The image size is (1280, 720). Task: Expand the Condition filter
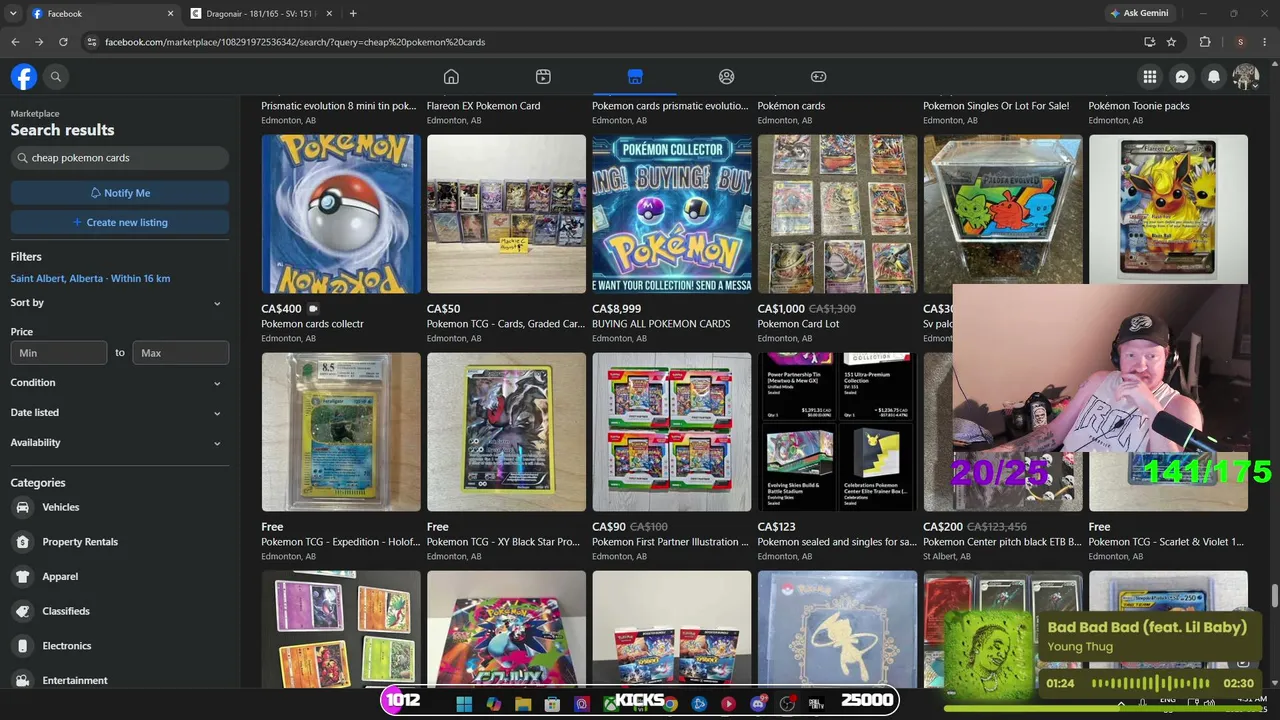click(x=119, y=383)
